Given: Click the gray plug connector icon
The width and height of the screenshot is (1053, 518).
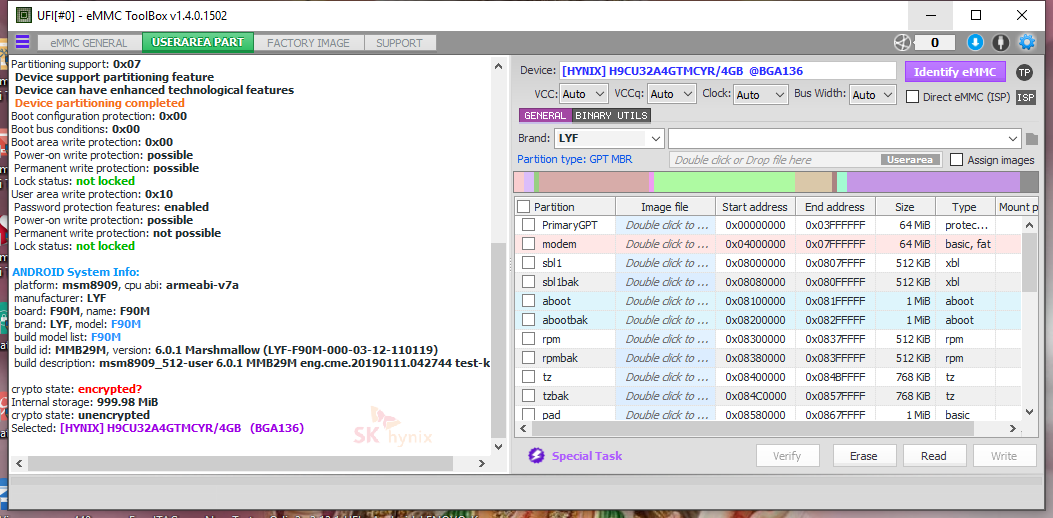Looking at the screenshot, I should point(1001,42).
